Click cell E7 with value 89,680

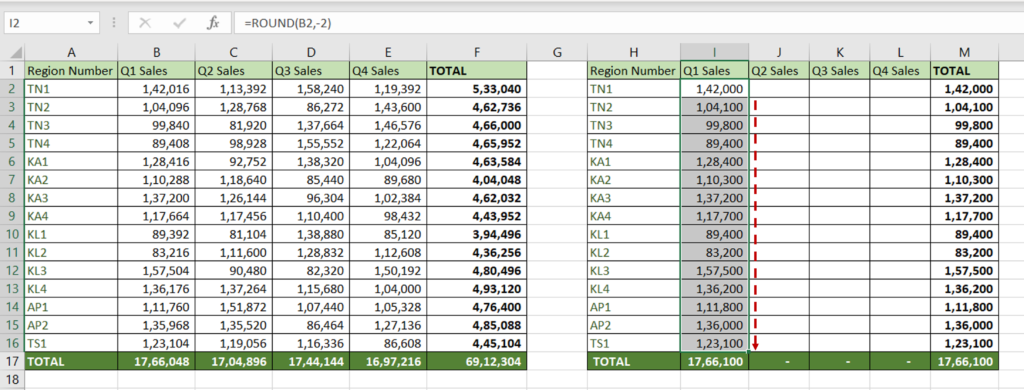[388, 180]
